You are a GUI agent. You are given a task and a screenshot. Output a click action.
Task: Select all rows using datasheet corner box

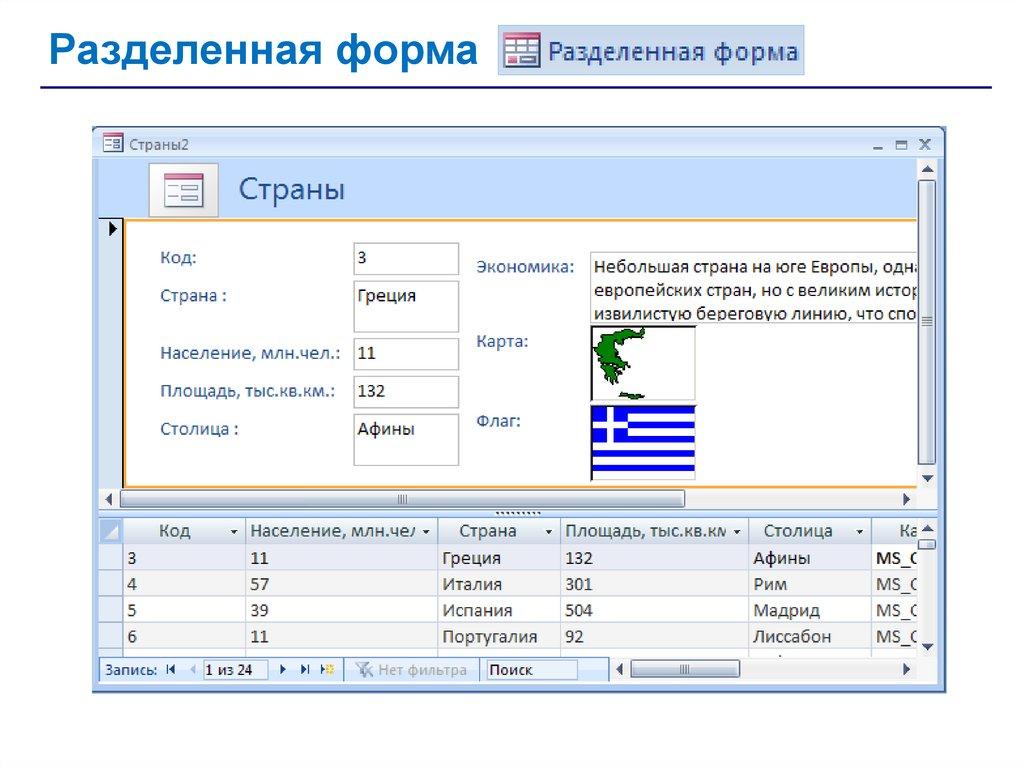pos(110,532)
